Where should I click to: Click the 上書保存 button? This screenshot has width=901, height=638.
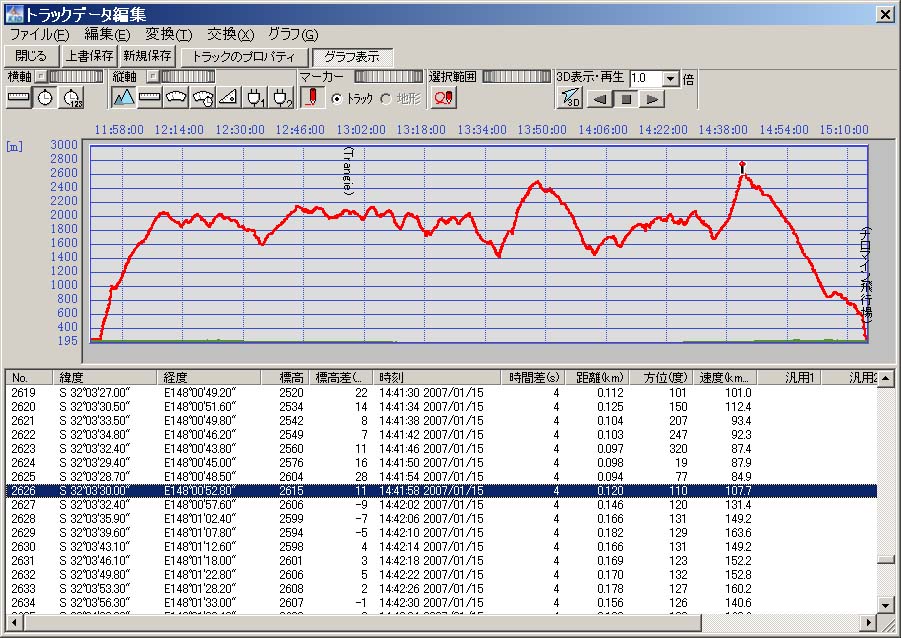[89, 56]
